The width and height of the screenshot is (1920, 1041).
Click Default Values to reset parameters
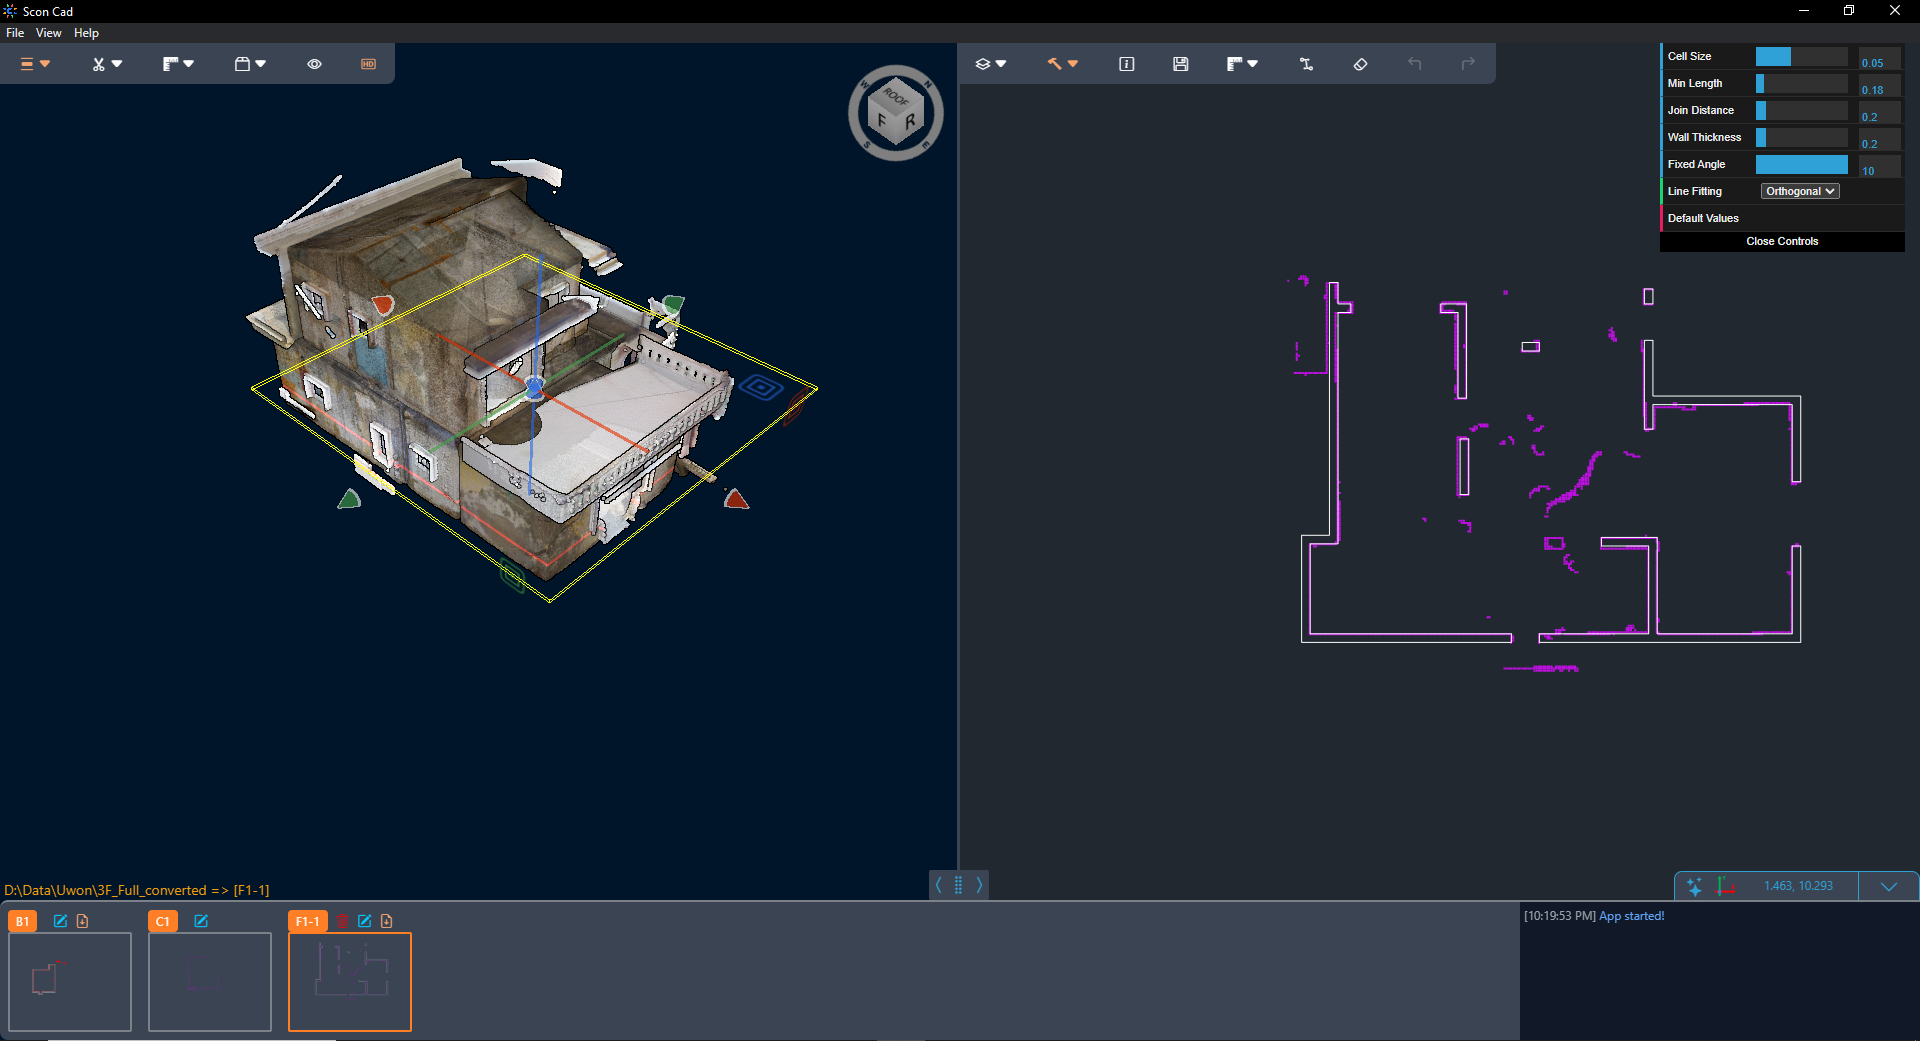[1703, 218]
